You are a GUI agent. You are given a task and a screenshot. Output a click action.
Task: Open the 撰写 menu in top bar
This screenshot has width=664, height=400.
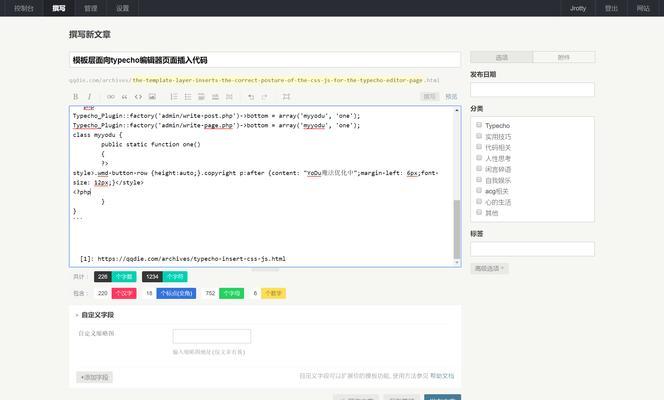pos(59,8)
